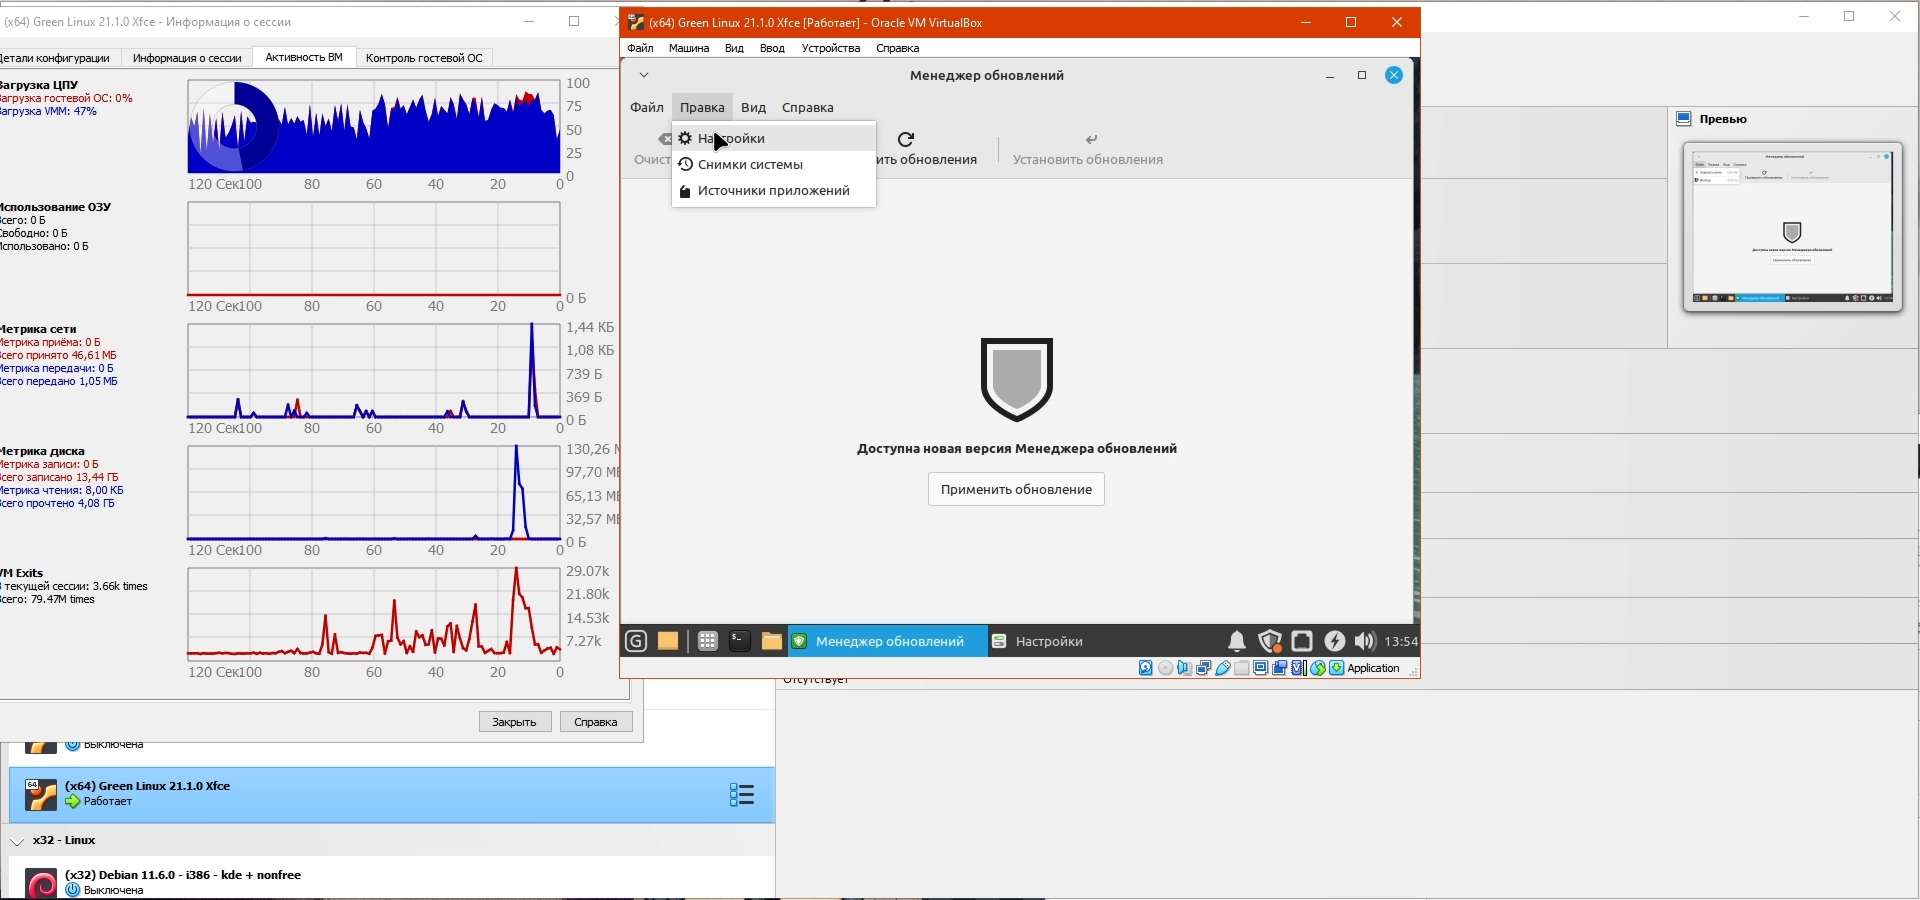Open the Справка menu in Update Manager
The height and width of the screenshot is (900, 1920).
[x=808, y=107]
